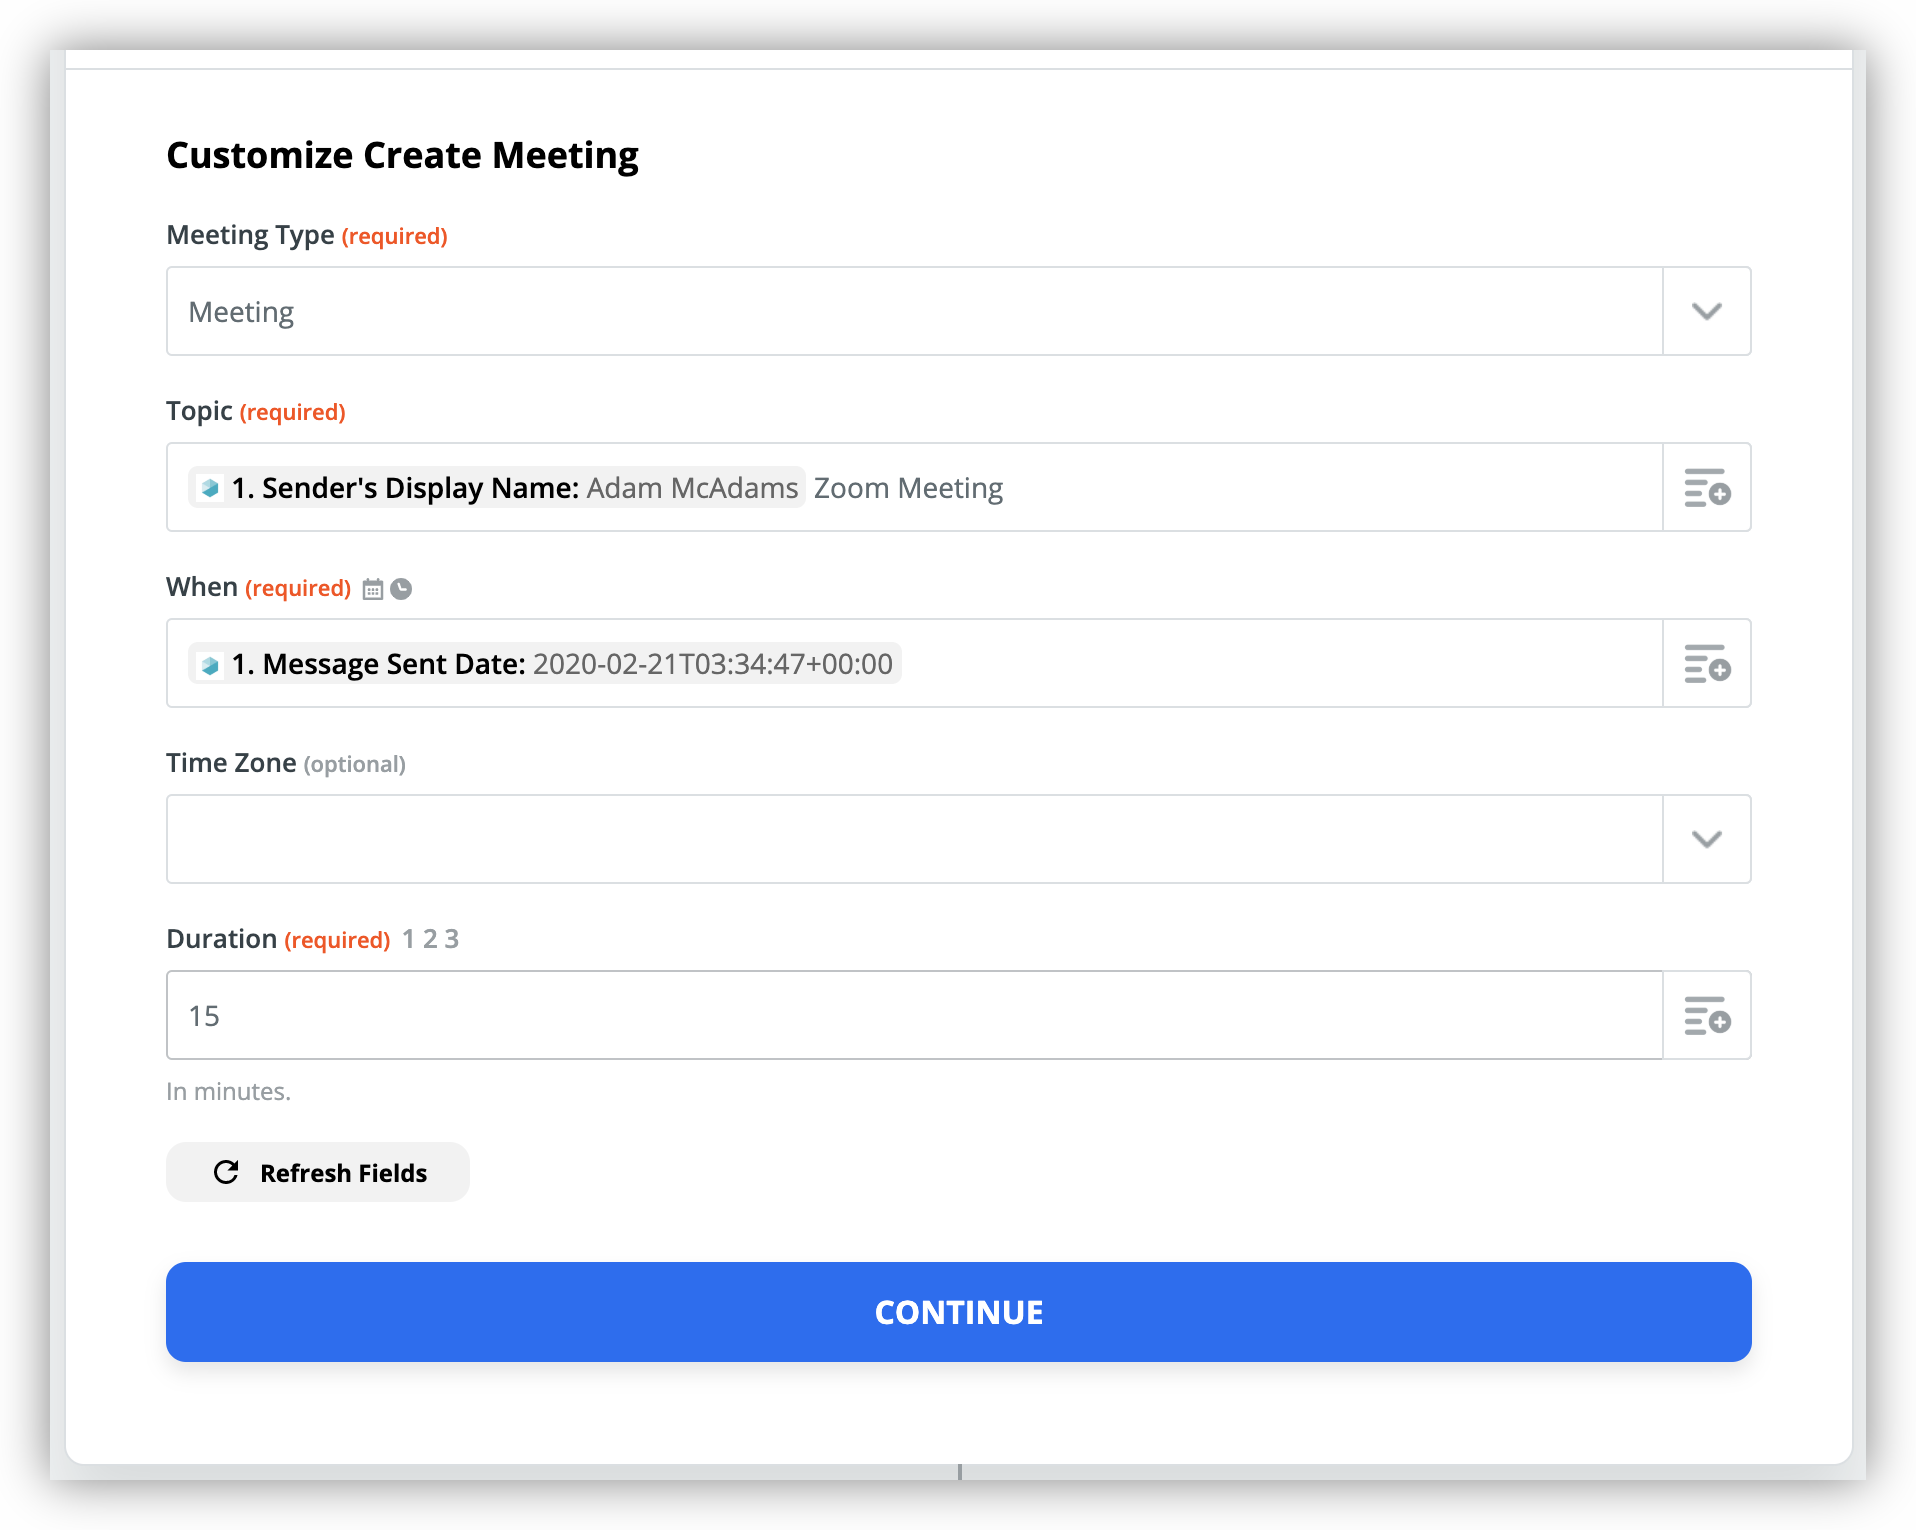Click the calendar icon beside When label
The image size is (1916, 1530).
(373, 589)
